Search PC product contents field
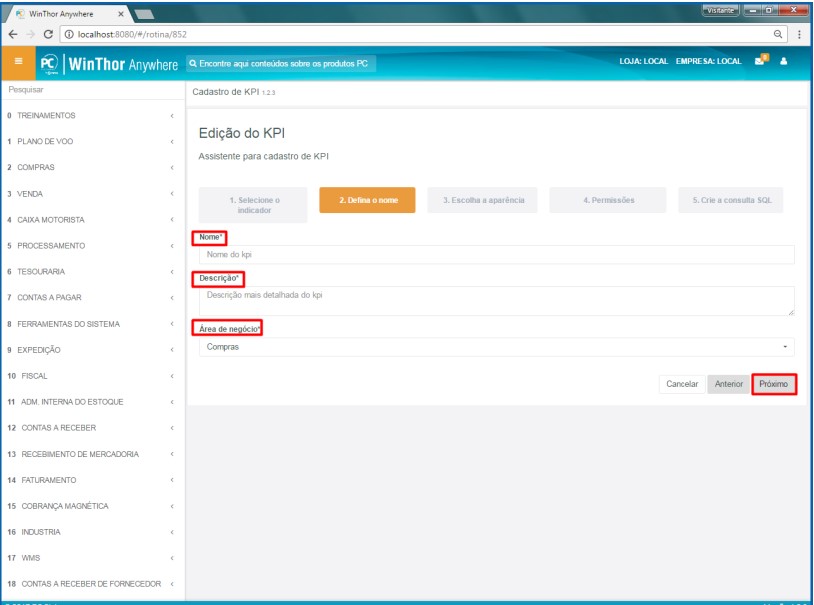This screenshot has width=814, height=605. tap(281, 63)
